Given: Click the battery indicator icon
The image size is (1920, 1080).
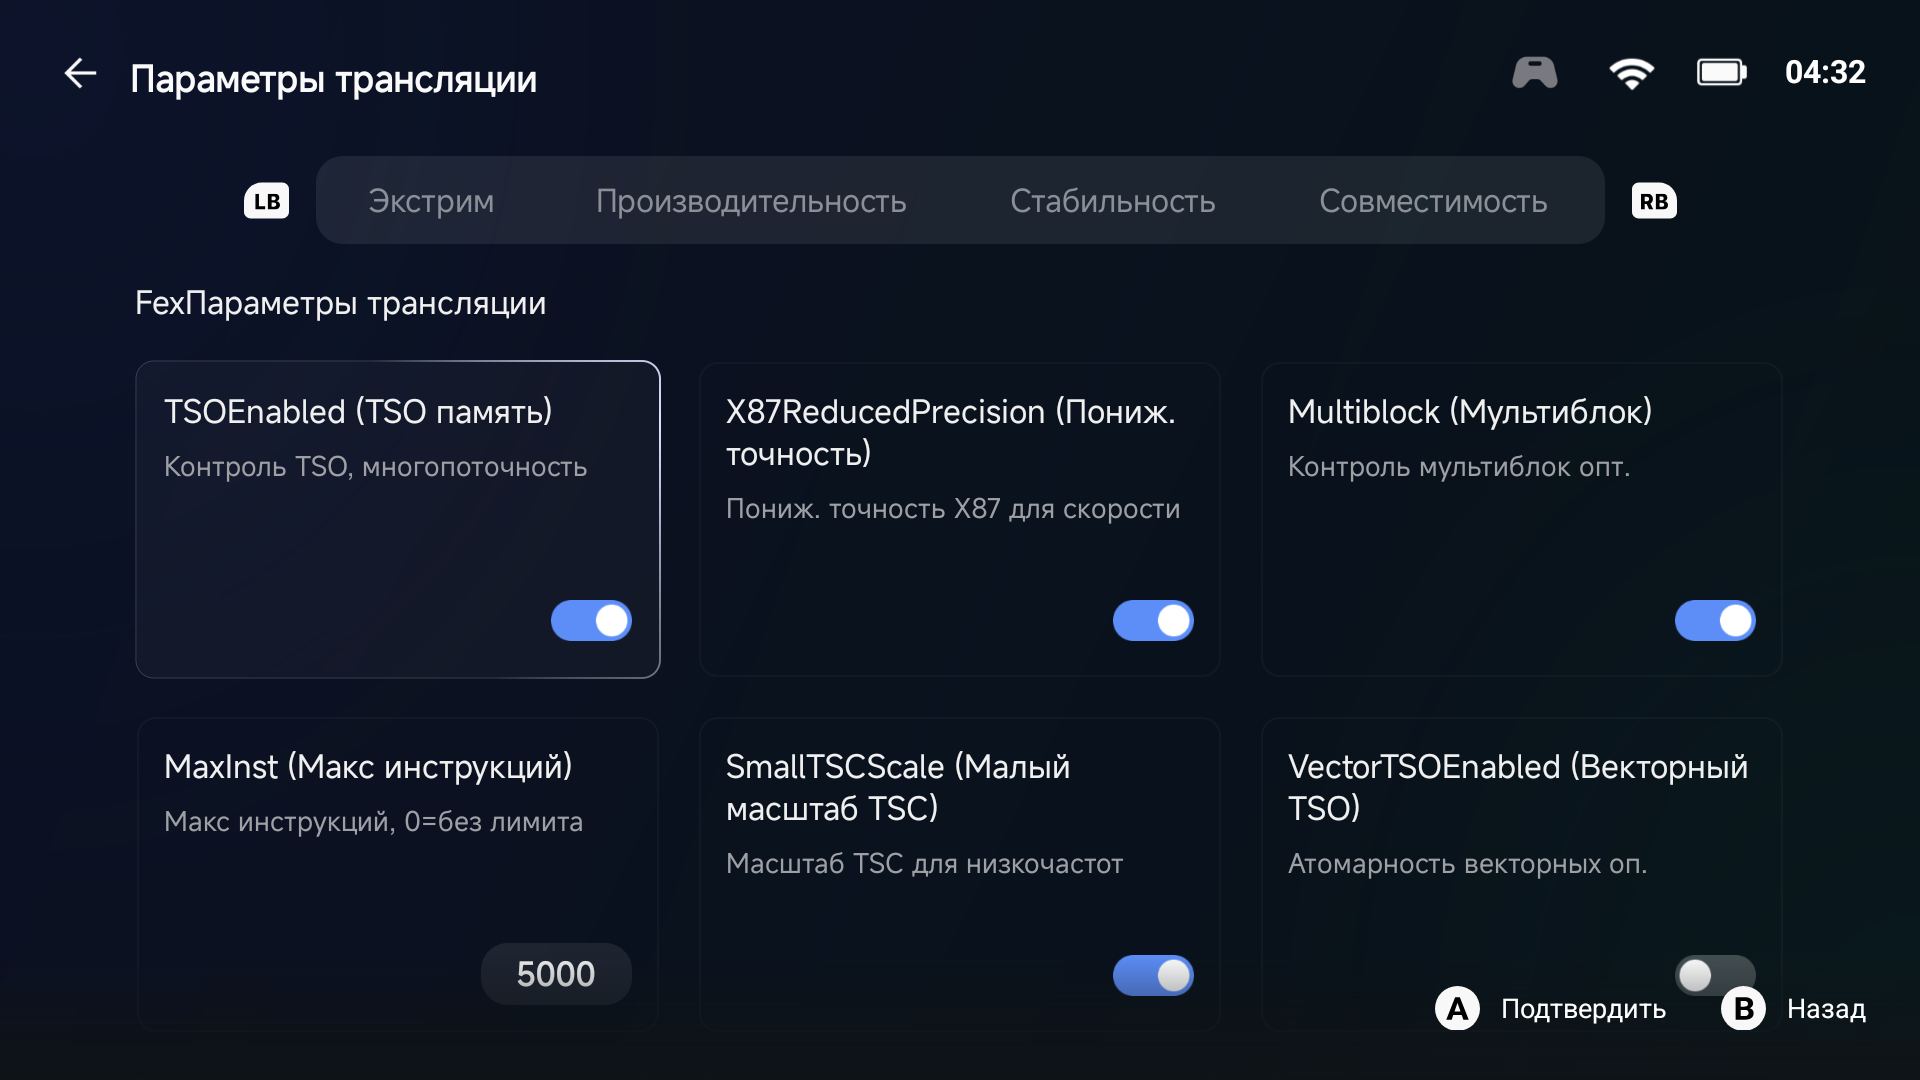Looking at the screenshot, I should [x=1721, y=73].
